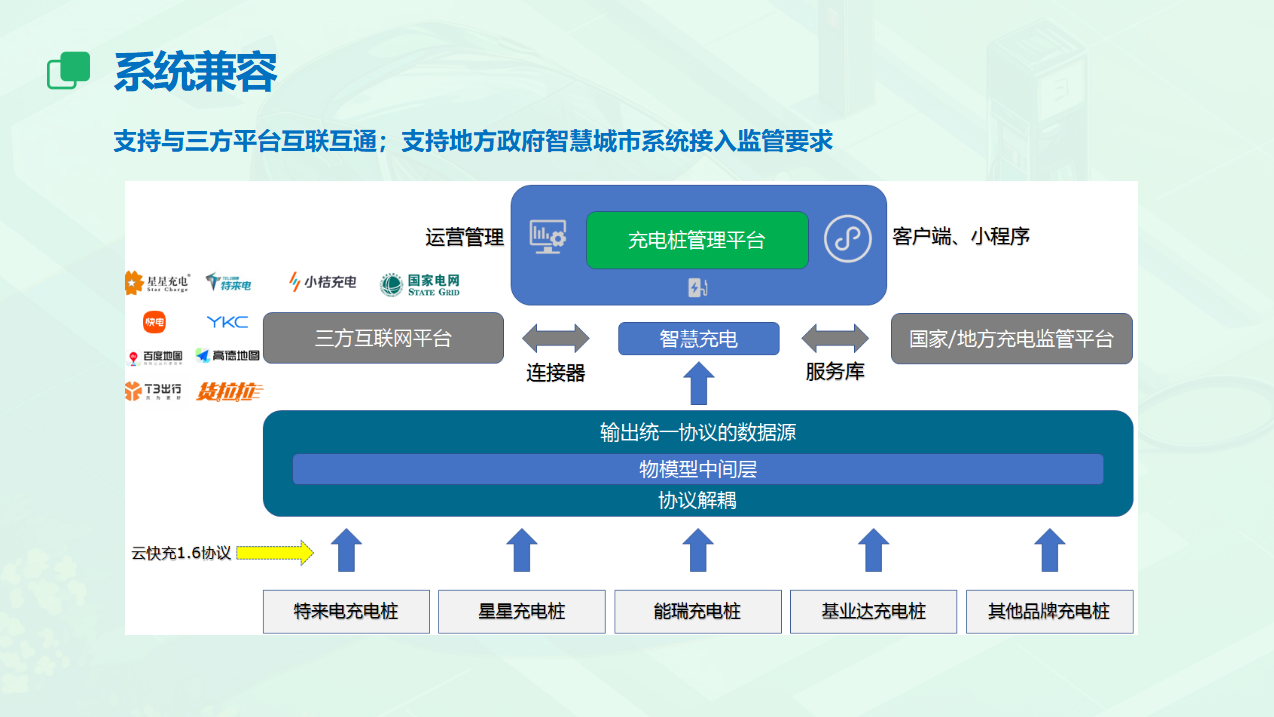Click the slide title 系统兼容
Image resolution: width=1274 pixels, height=717 pixels.
click(x=195, y=71)
